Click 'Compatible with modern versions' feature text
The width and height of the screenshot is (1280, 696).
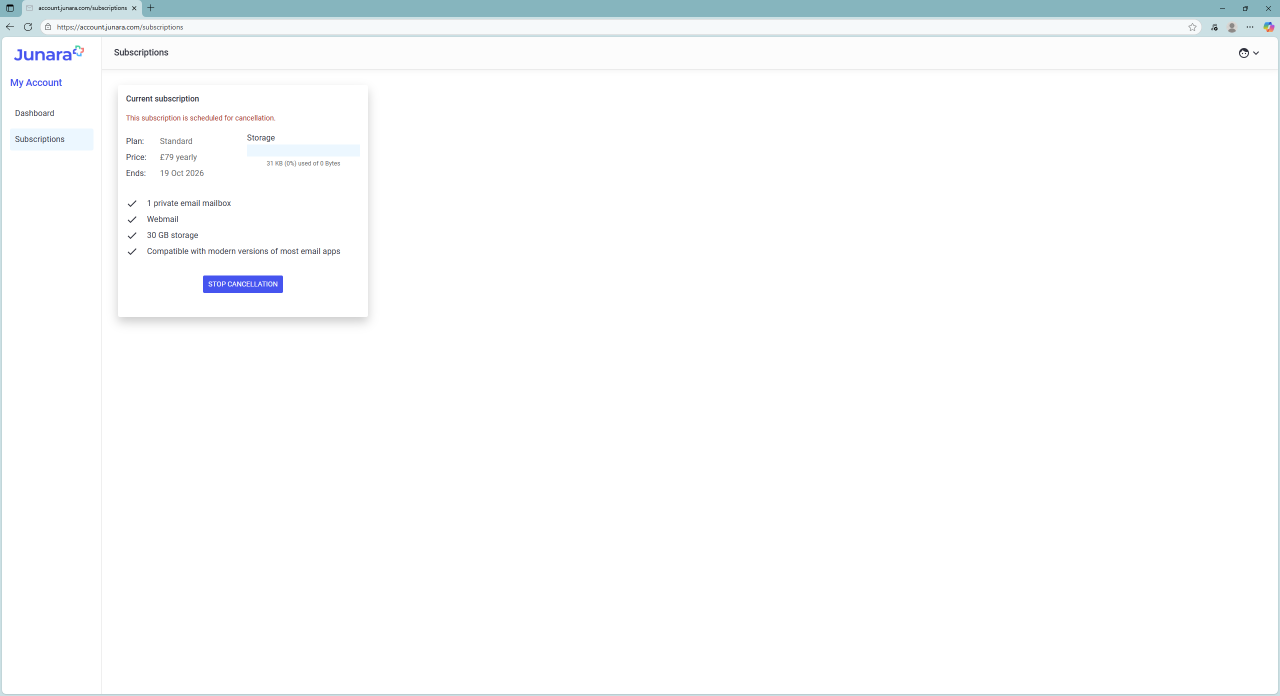pos(244,251)
